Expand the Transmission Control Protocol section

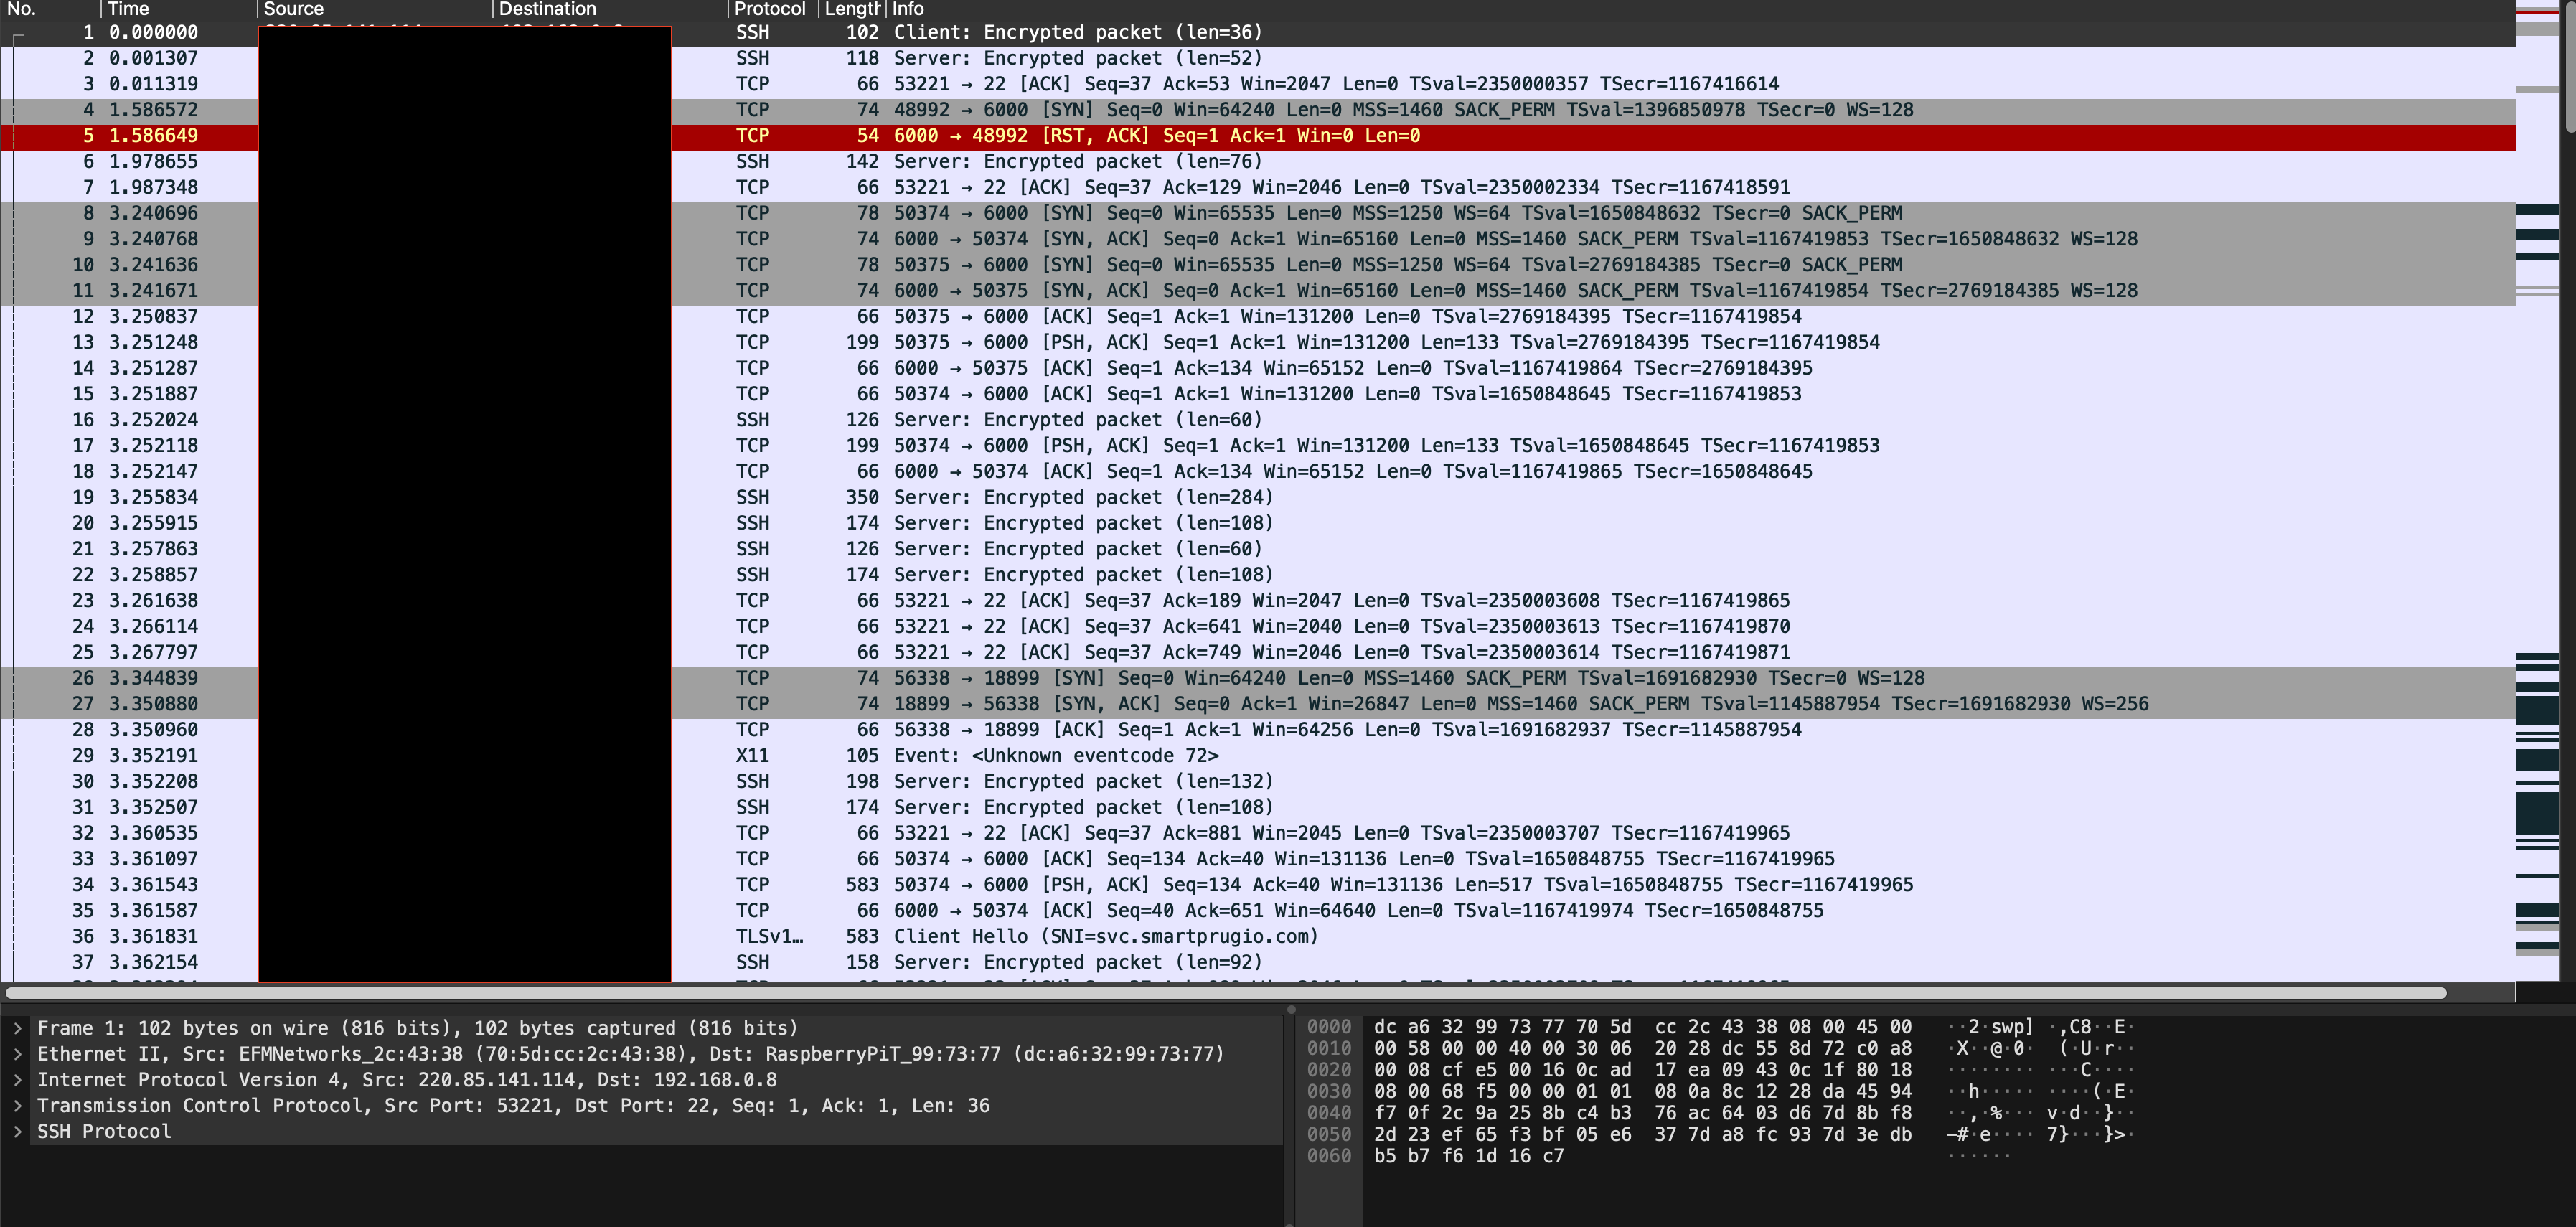(x=17, y=1106)
